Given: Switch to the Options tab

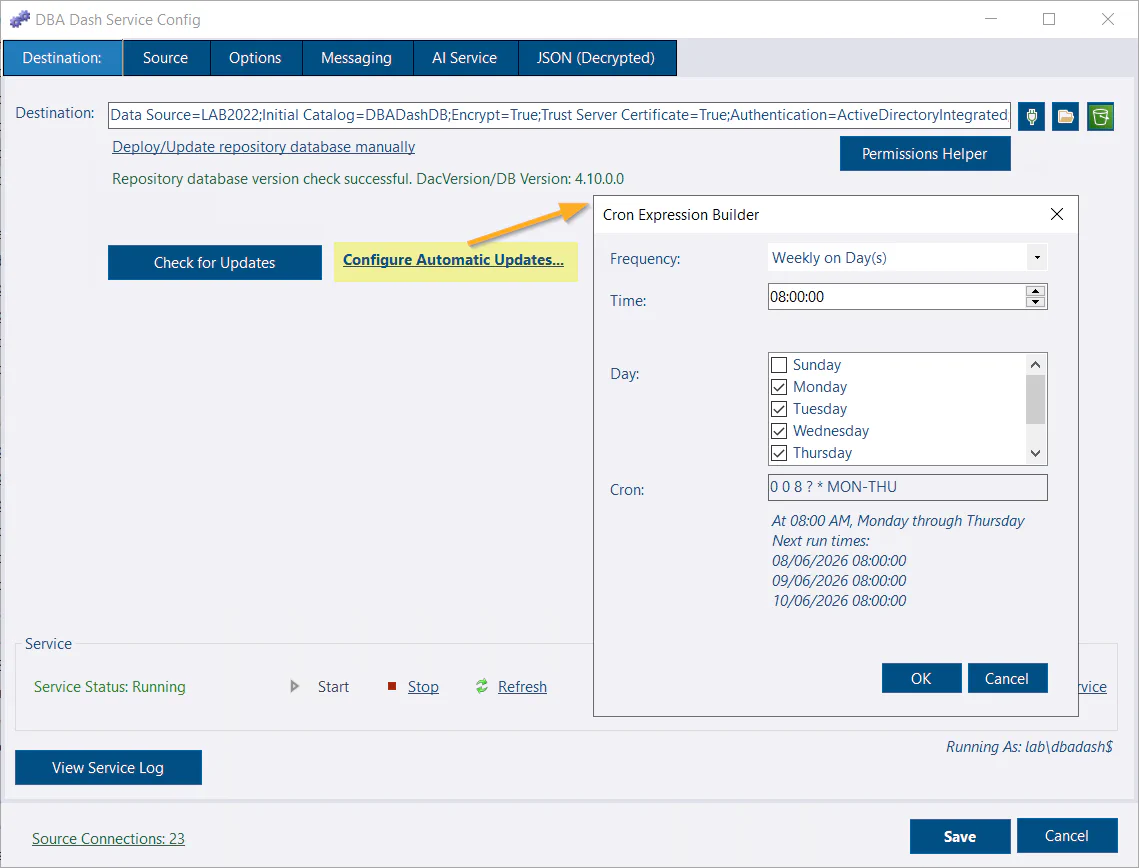Looking at the screenshot, I should [255, 58].
